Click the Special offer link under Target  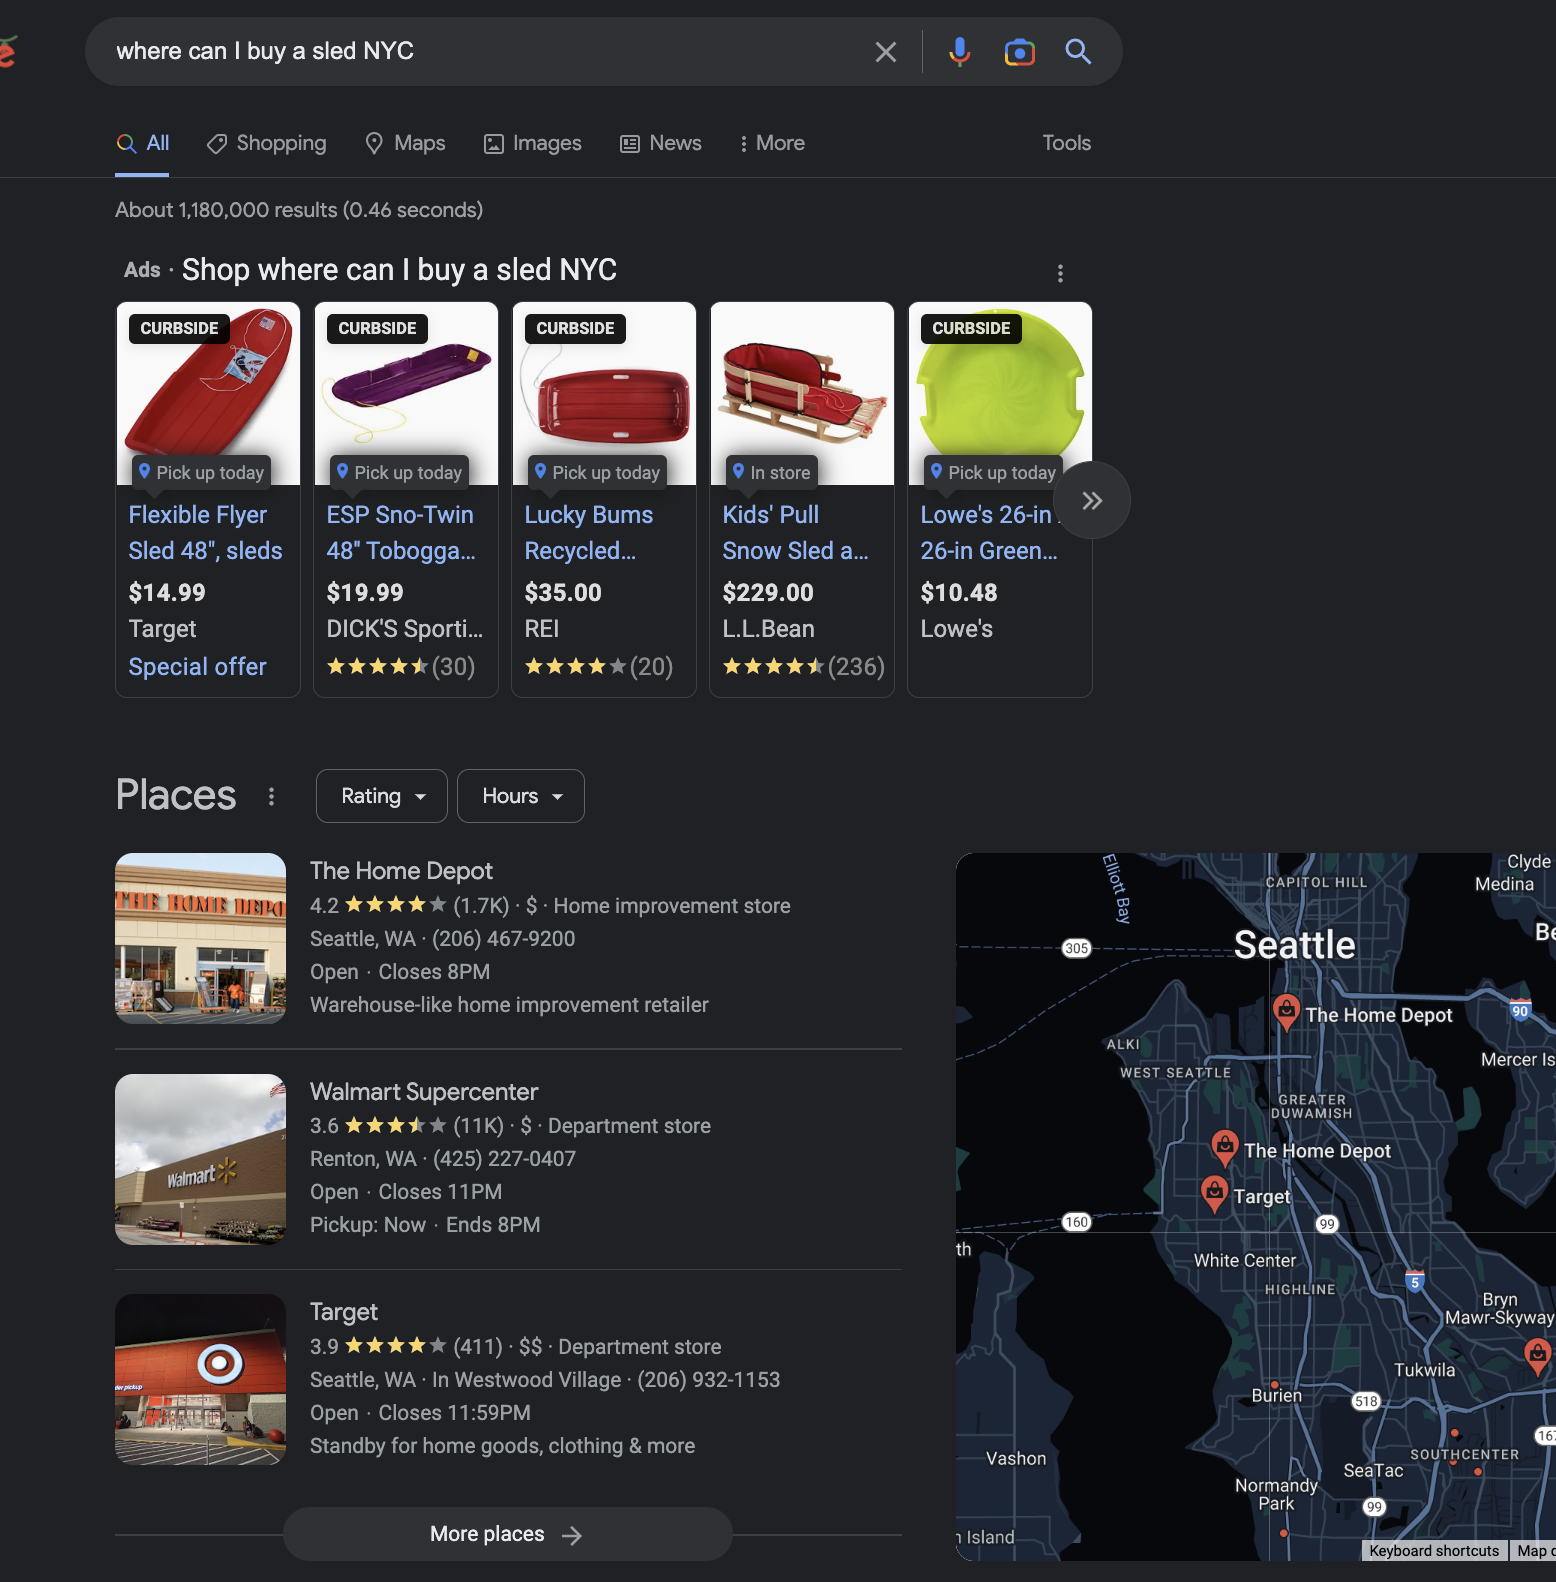pos(197,667)
